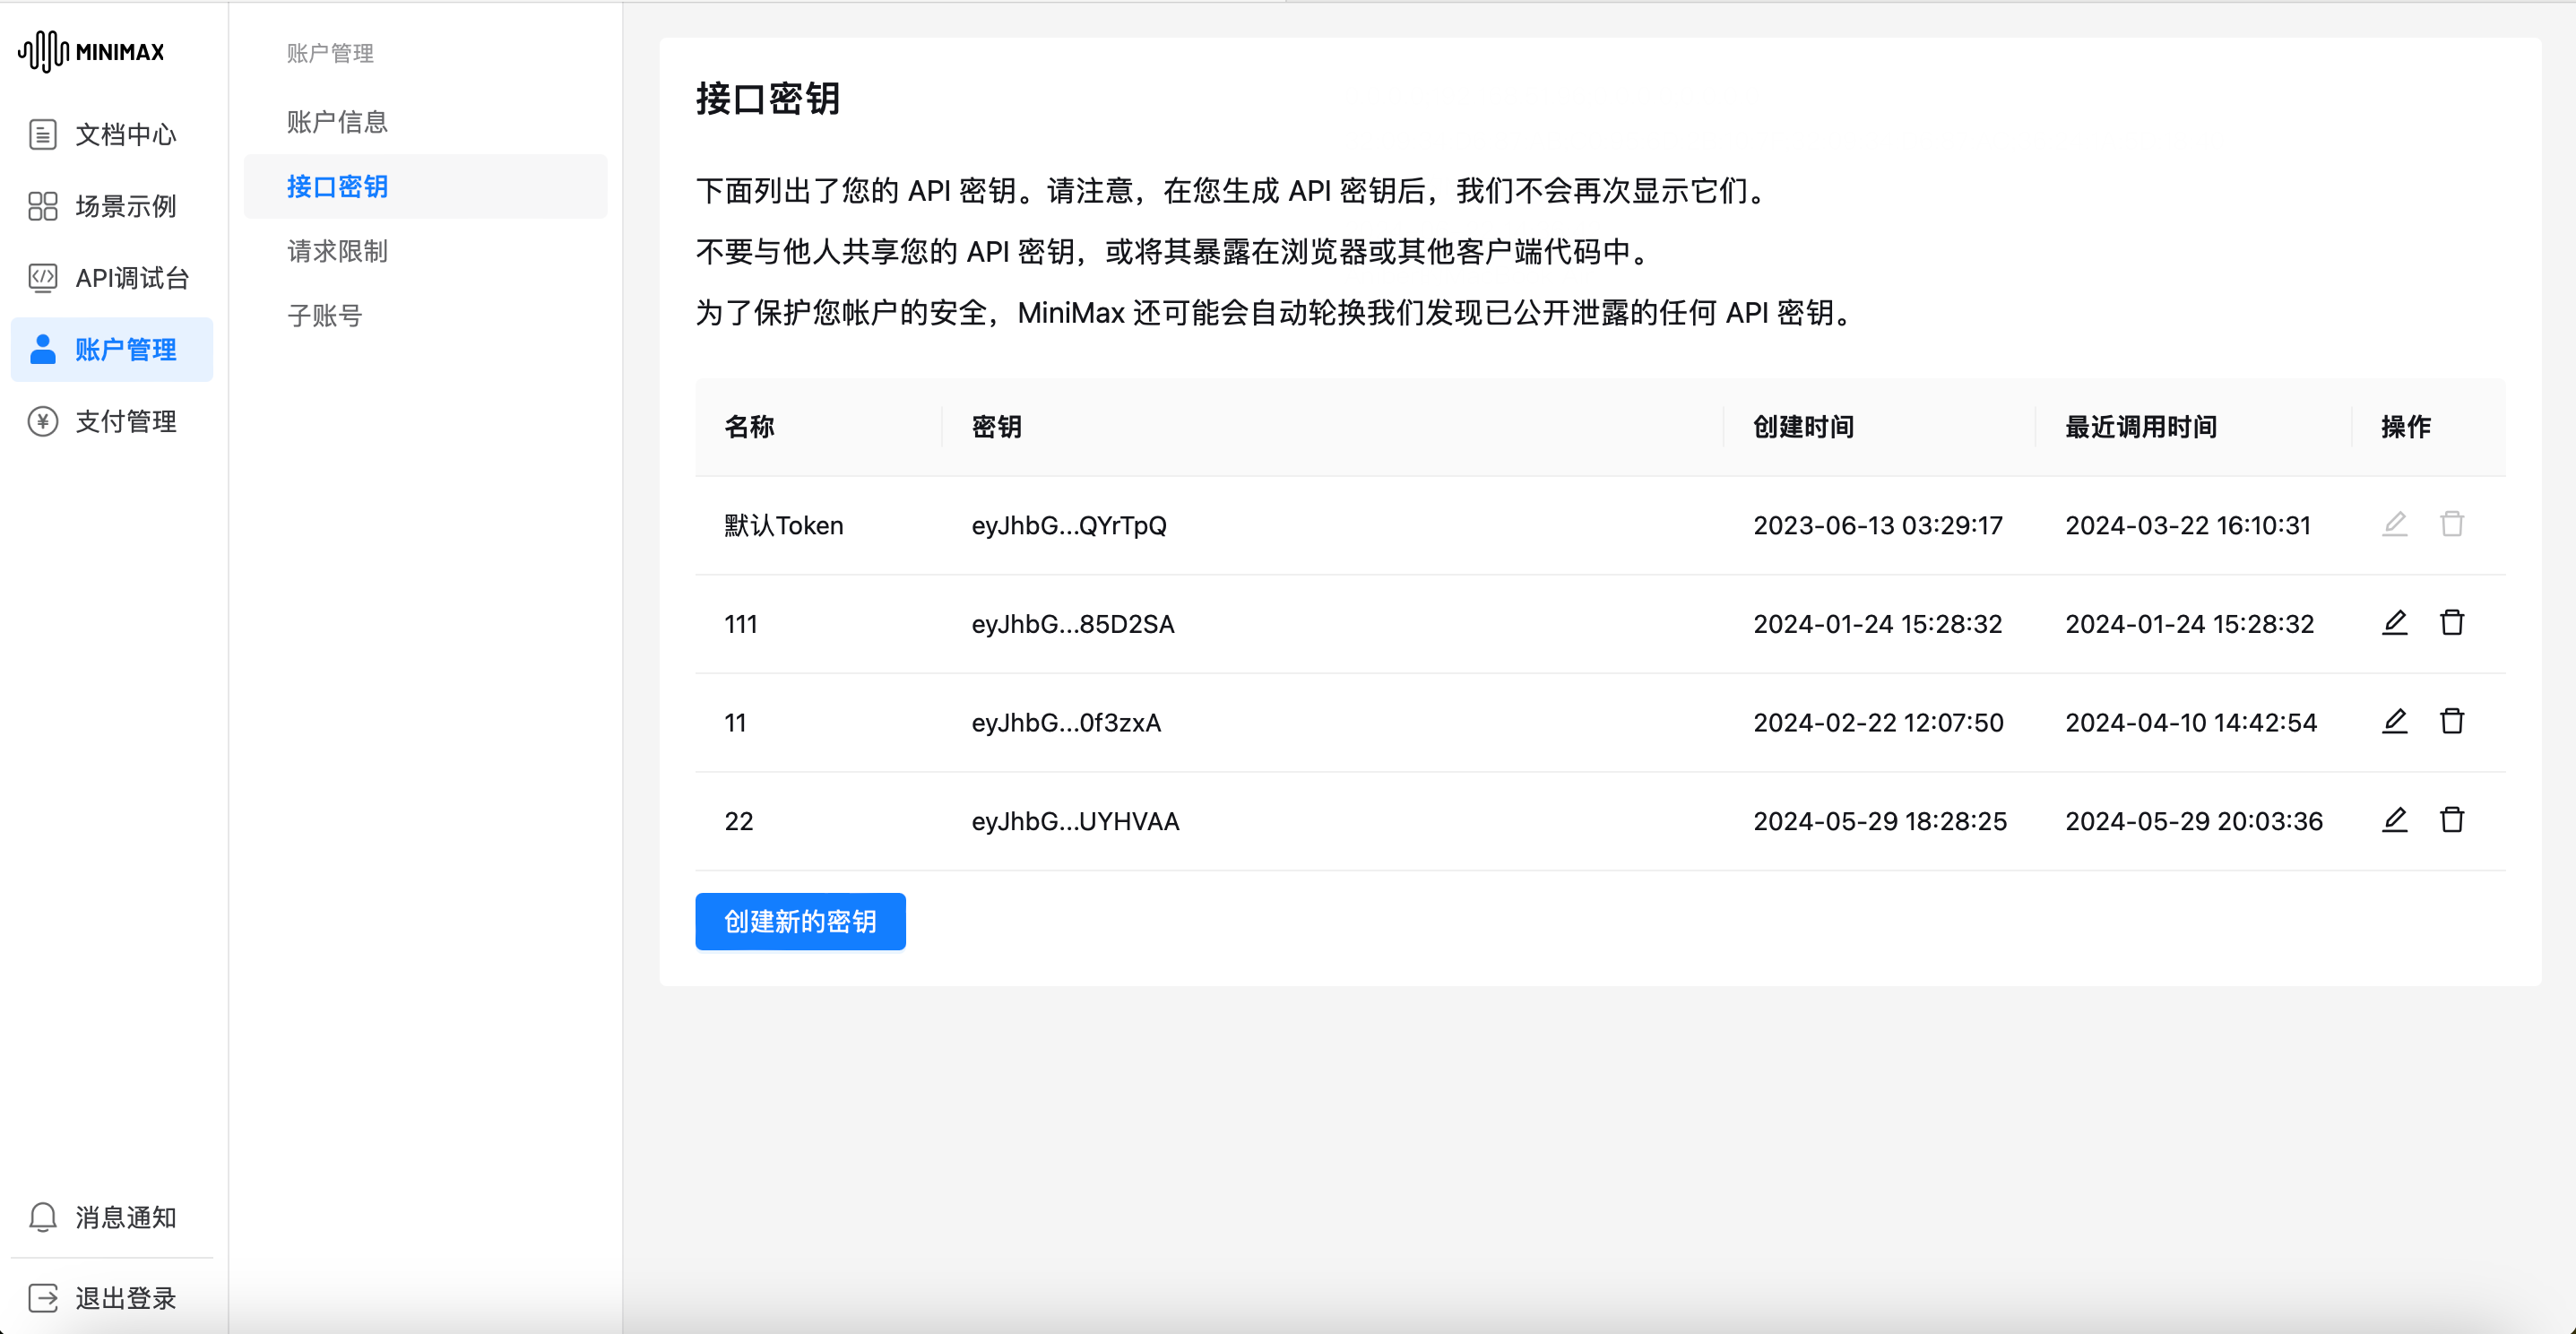Viewport: 2576px width, 1334px height.
Task: Click last-called time 2024-03-22 16:10:31
Action: pyautogui.click(x=2188, y=525)
